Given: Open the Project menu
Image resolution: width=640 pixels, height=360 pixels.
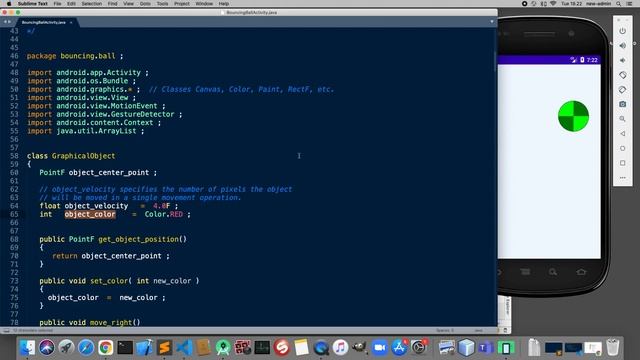Looking at the screenshot, I should [182, 3].
